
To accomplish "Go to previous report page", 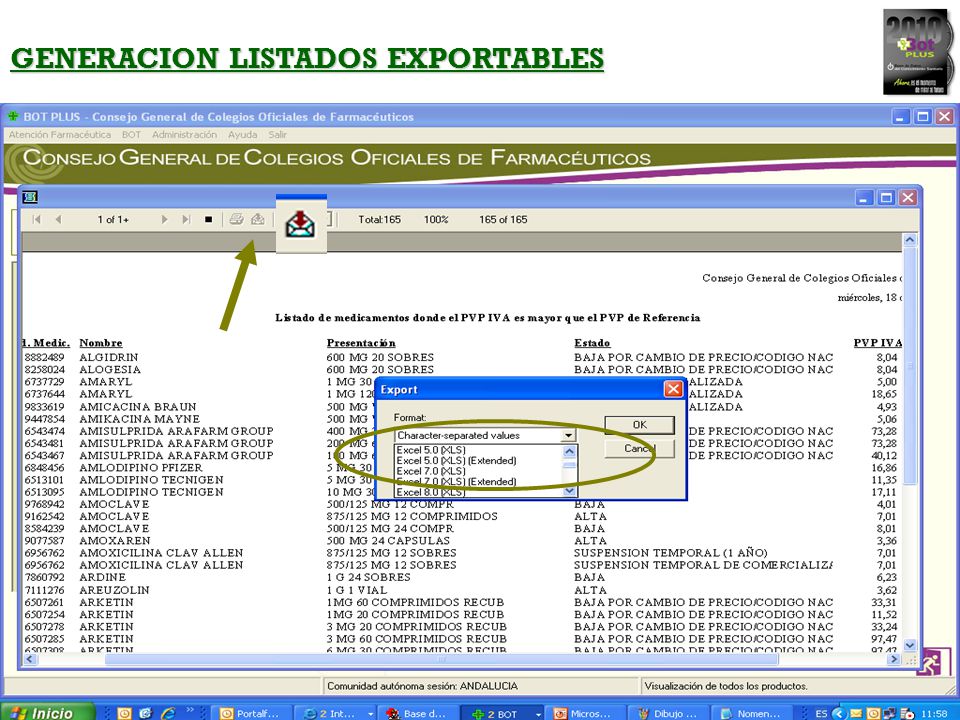I will click(58, 219).
